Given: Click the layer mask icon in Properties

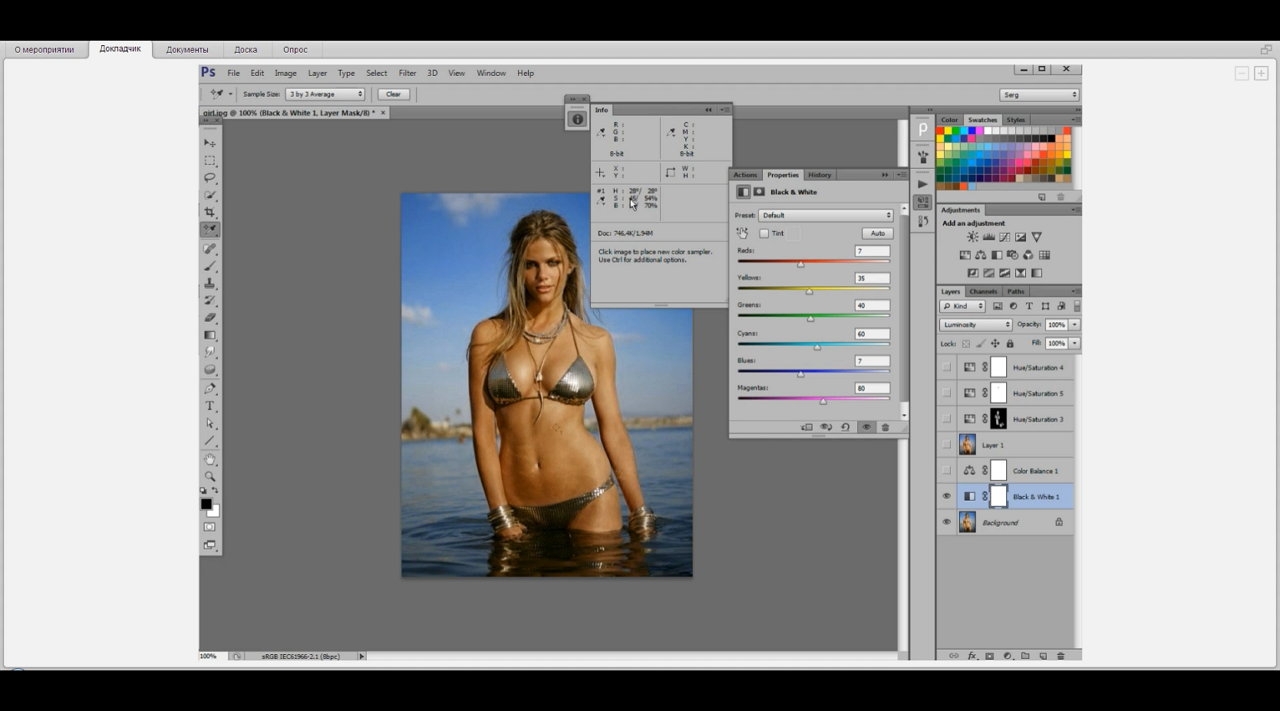Looking at the screenshot, I should tap(759, 192).
